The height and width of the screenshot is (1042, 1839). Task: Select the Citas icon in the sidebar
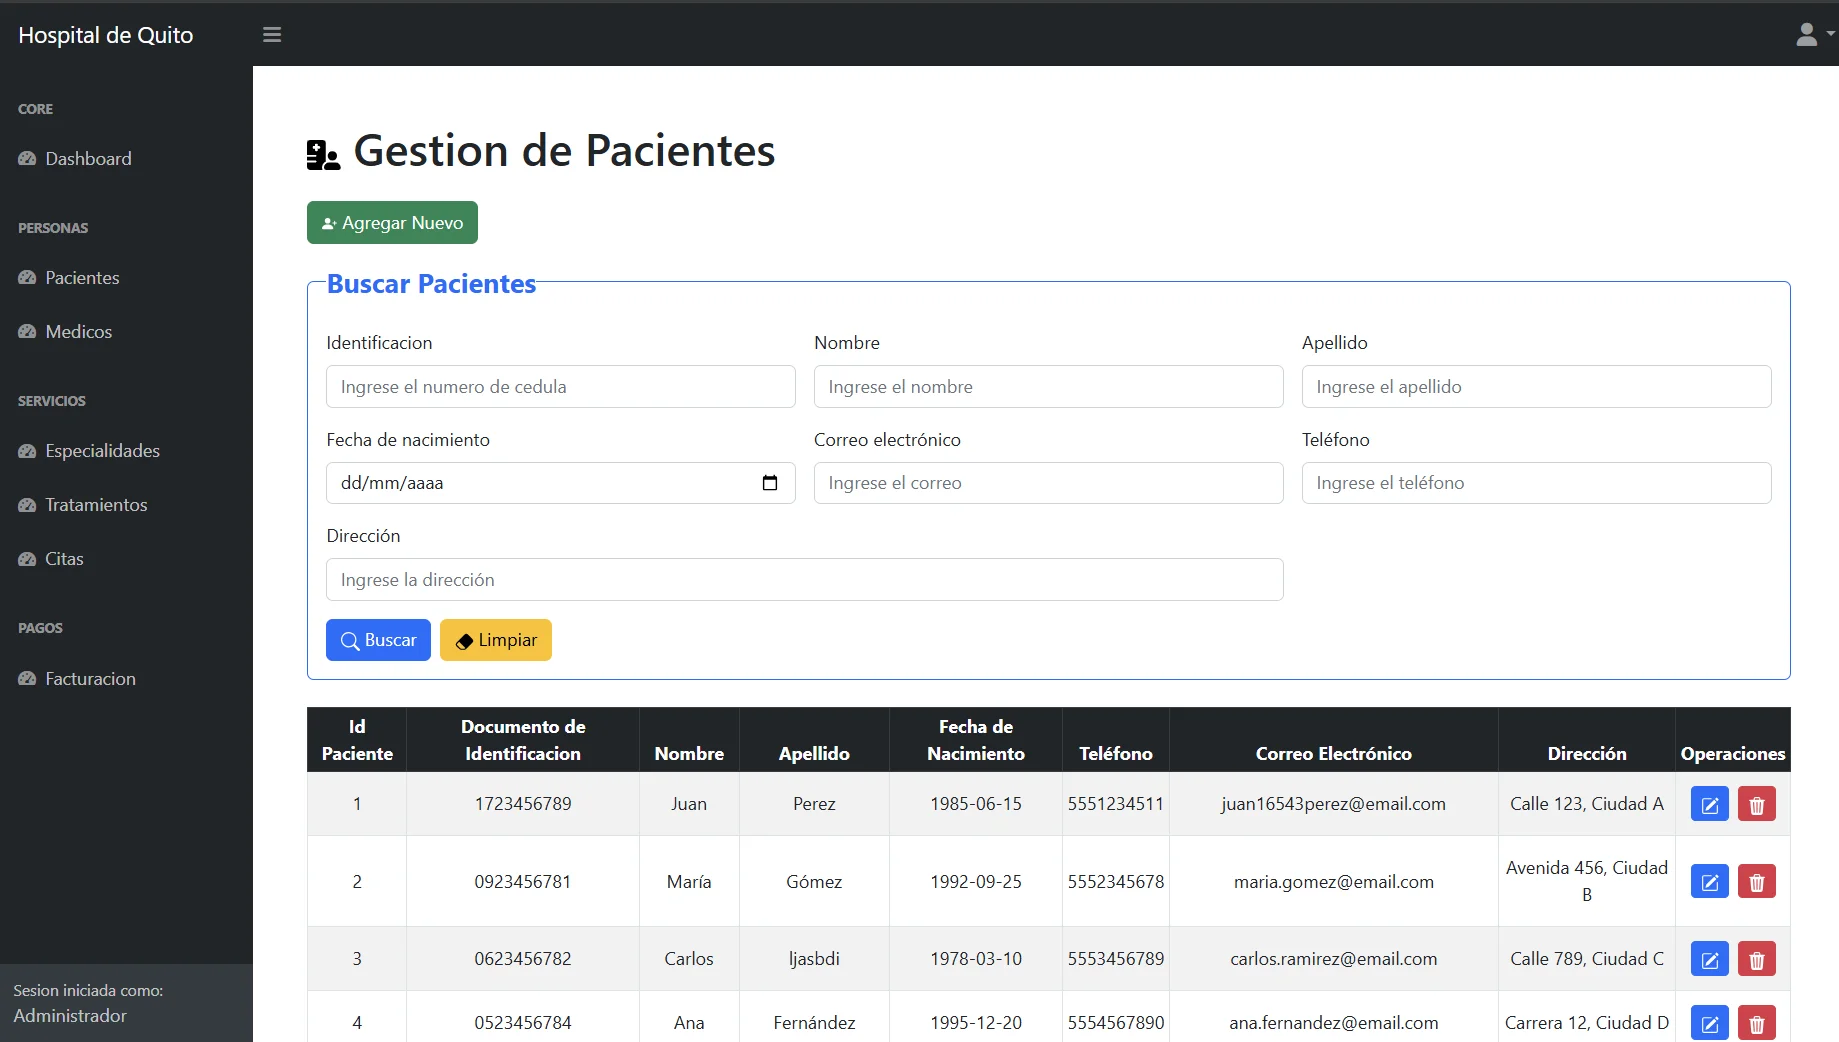tap(28, 559)
